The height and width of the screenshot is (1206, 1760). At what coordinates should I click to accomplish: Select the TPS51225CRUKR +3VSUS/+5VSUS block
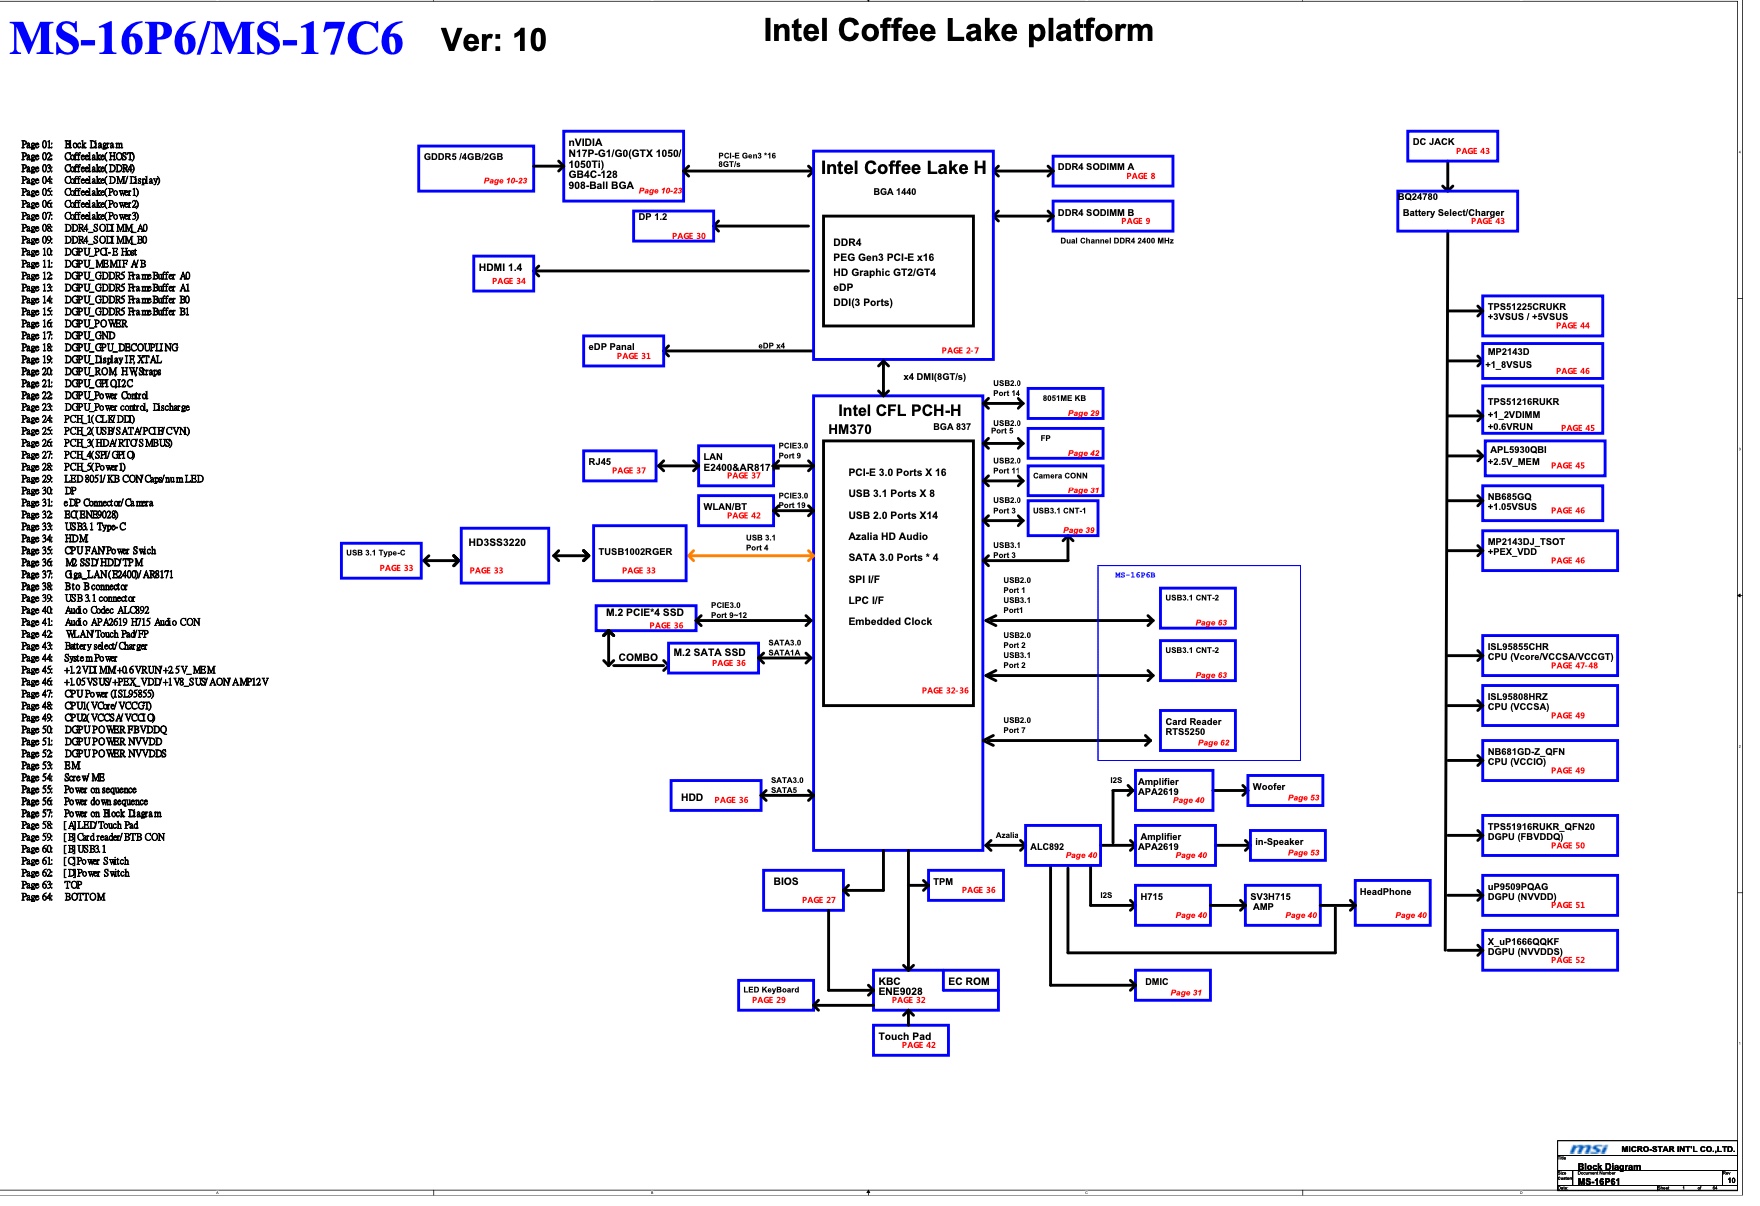click(x=1542, y=316)
